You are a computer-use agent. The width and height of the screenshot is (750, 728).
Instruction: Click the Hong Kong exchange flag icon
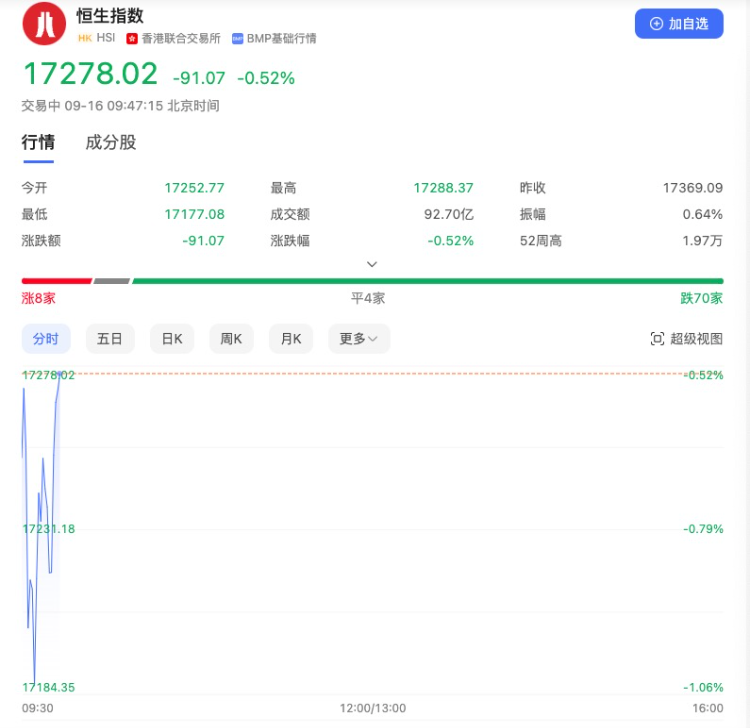tap(132, 39)
